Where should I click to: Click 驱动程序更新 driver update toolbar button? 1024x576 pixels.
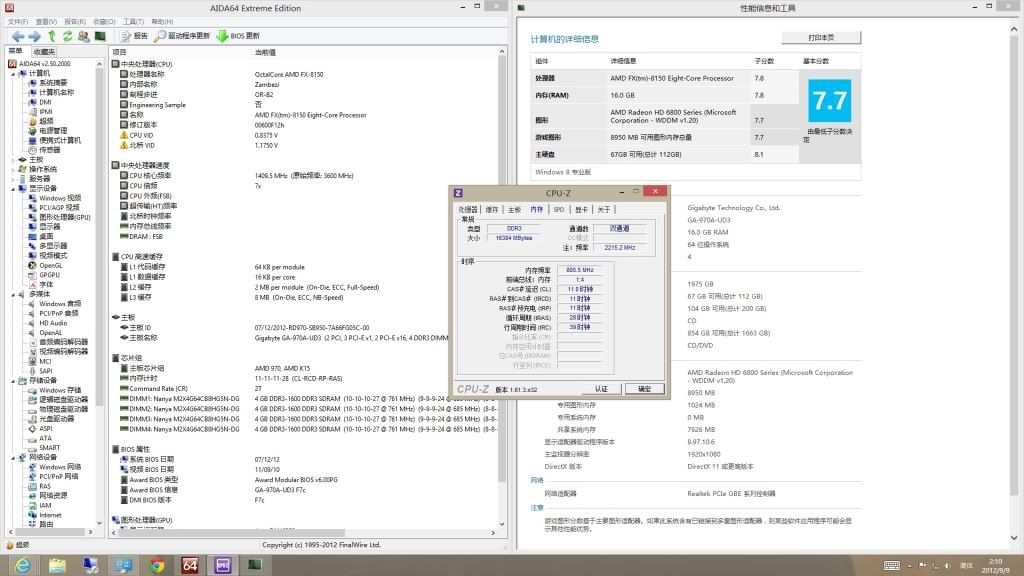181,36
